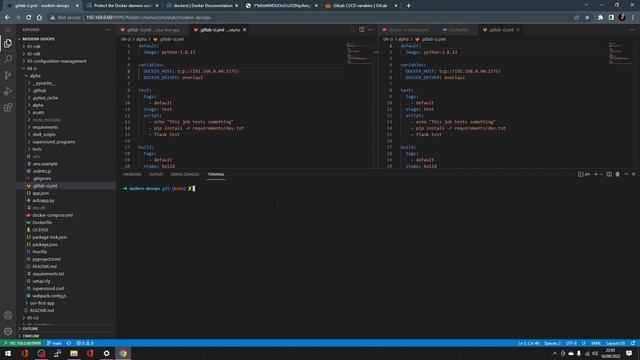Open Source Control view in activity bar
The width and height of the screenshot is (640, 360).
pyautogui.click(x=8, y=75)
